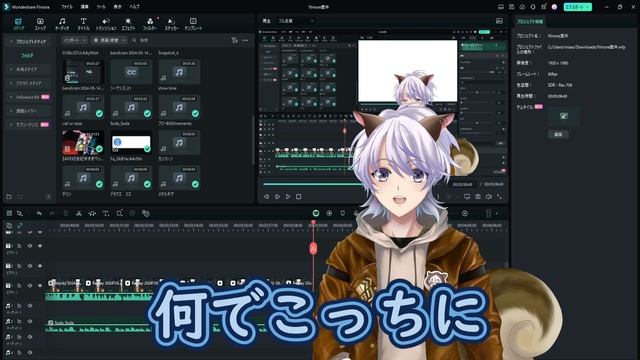Select the Folder item in media tree
Image resolution: width=640 pixels, height=360 pixels.
pos(27,56)
